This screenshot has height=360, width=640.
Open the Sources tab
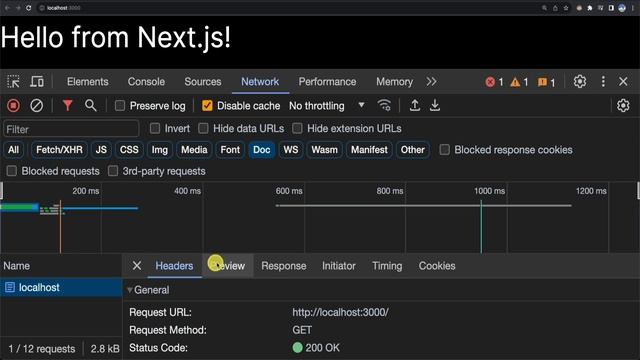pyautogui.click(x=203, y=82)
